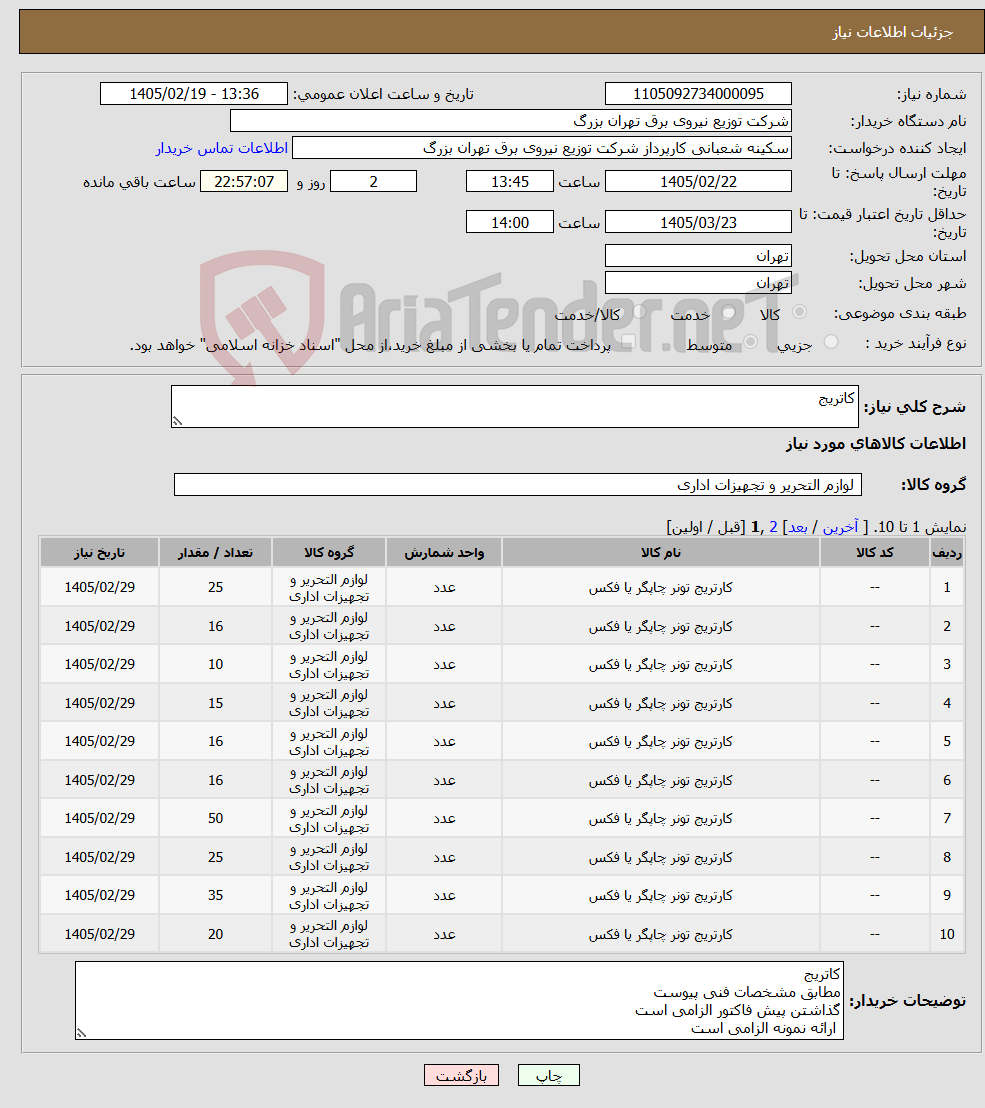Grab the buyer notes resize handle

click(82, 1032)
